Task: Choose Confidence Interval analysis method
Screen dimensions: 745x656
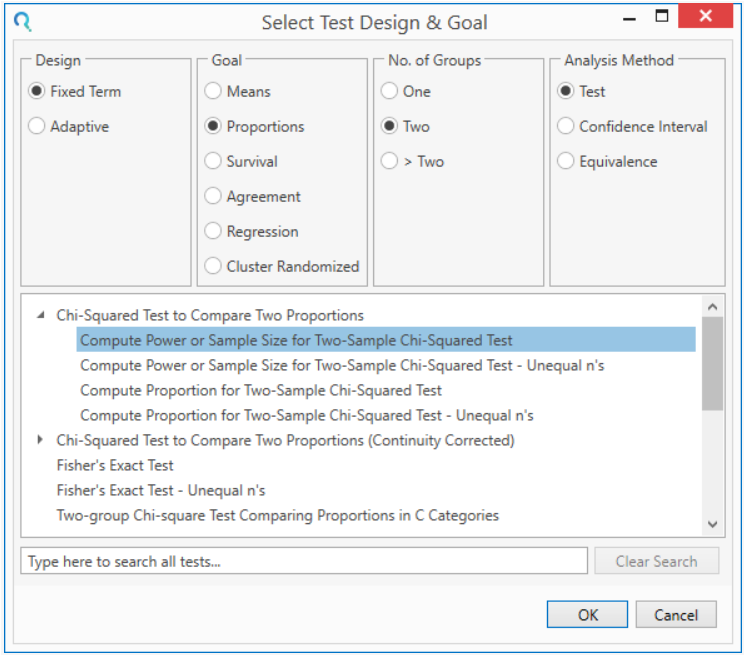Action: pyautogui.click(x=566, y=126)
